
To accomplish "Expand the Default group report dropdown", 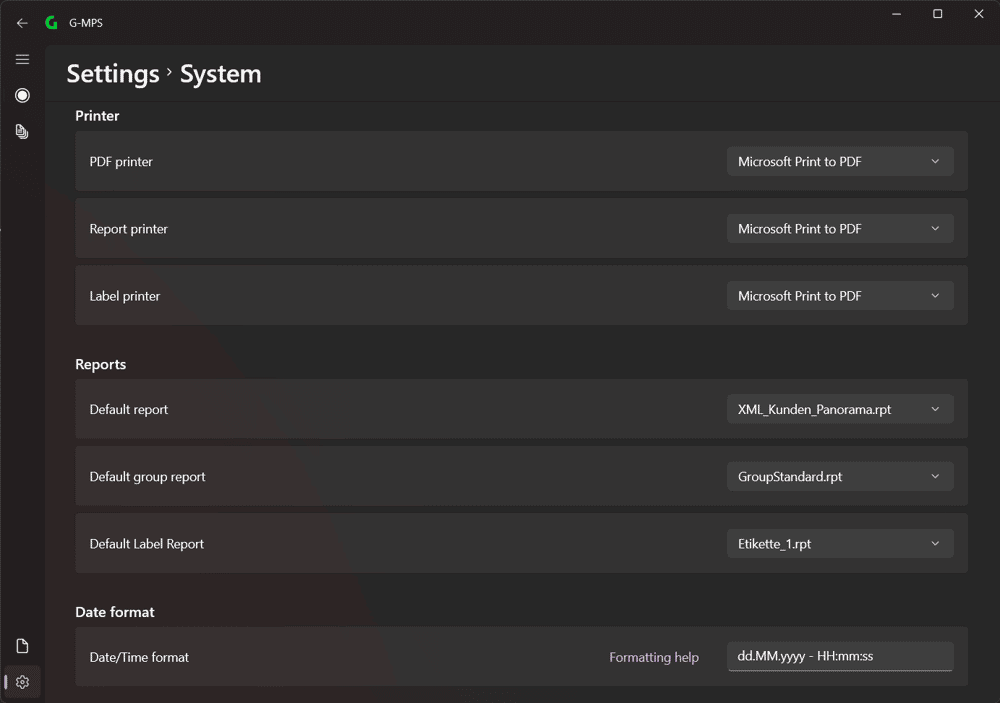I will 840,477.
